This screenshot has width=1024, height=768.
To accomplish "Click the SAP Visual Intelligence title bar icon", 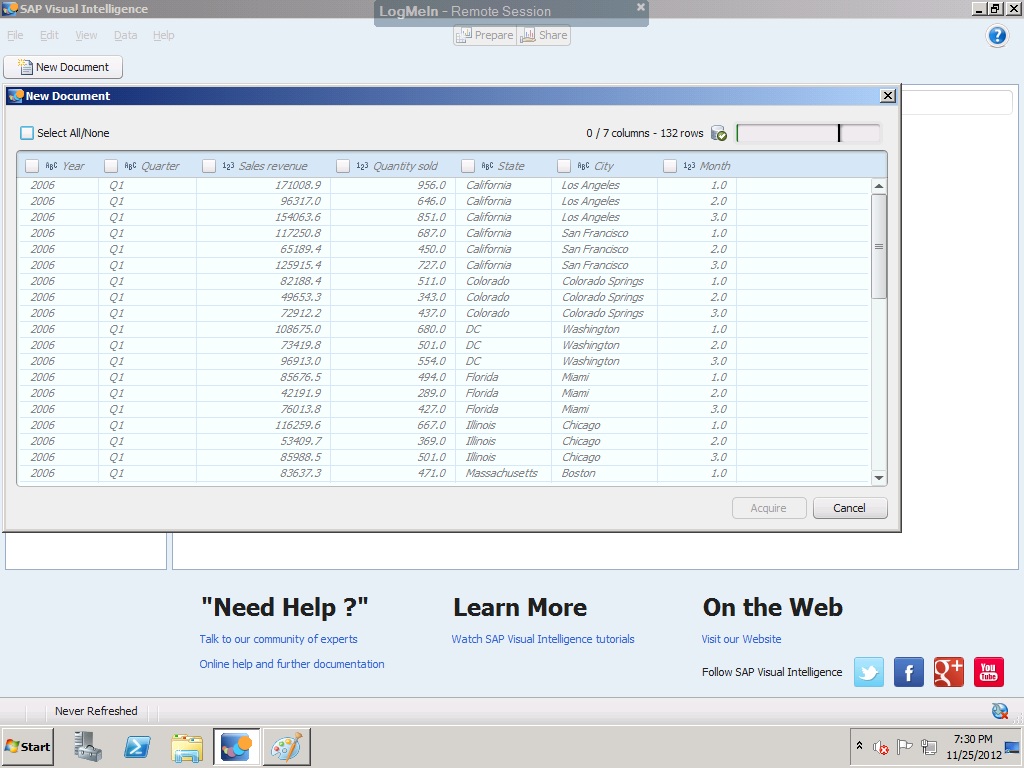I will [10, 8].
